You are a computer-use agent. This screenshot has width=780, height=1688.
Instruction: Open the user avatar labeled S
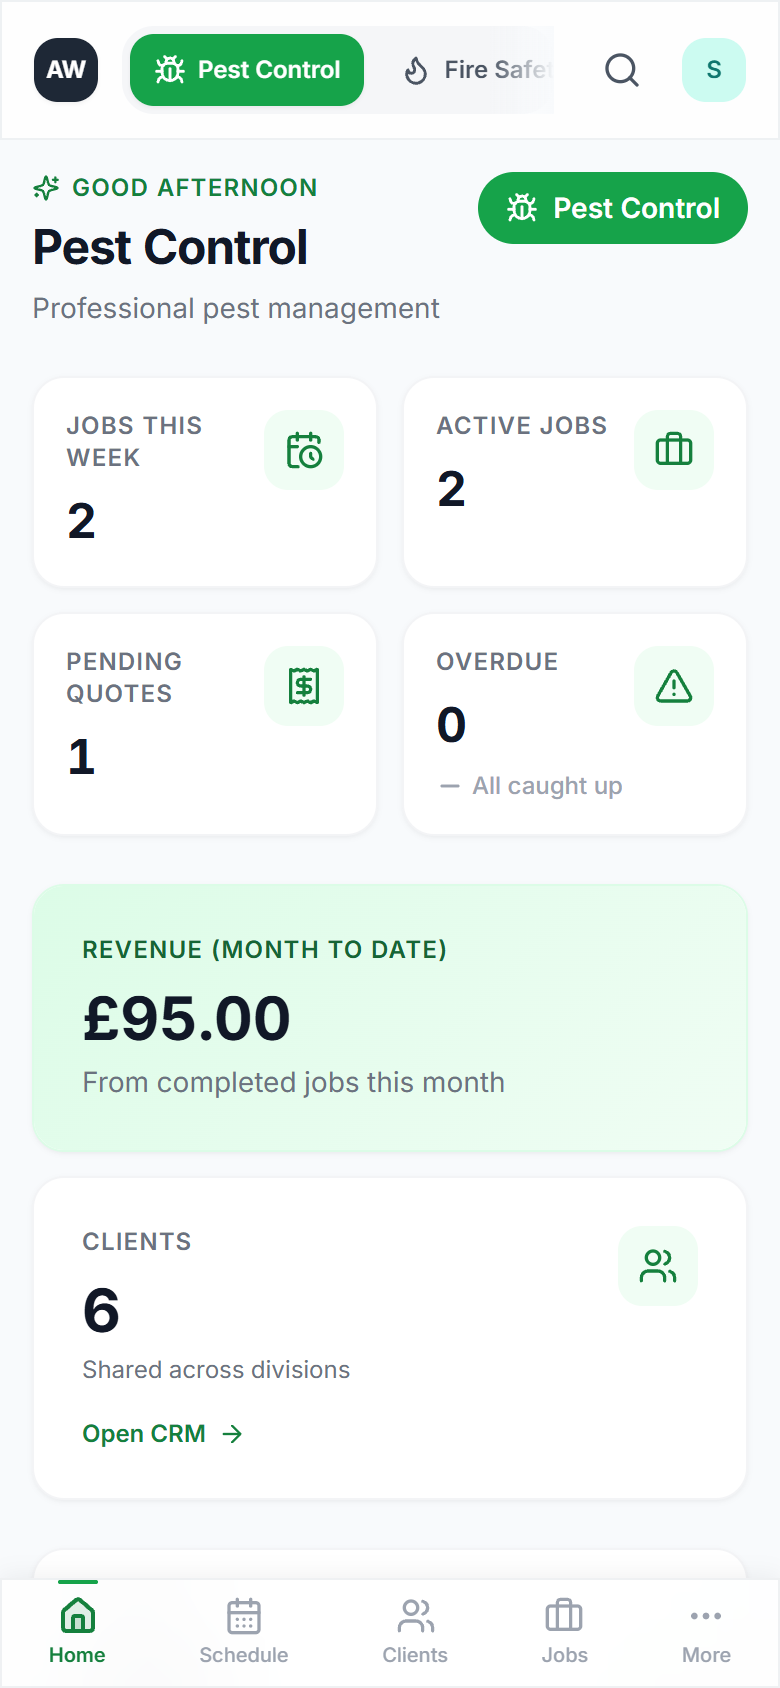[714, 70]
